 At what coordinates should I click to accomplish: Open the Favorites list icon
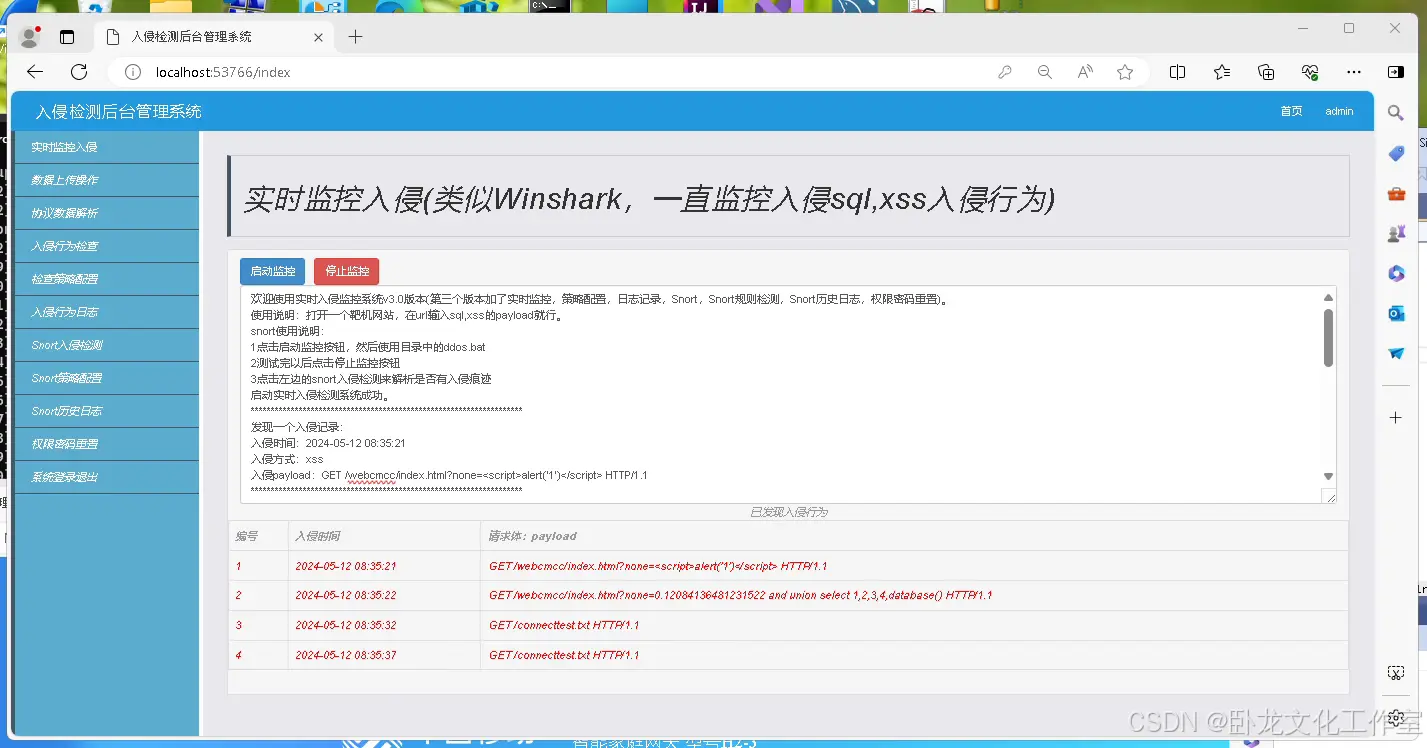(x=1222, y=72)
